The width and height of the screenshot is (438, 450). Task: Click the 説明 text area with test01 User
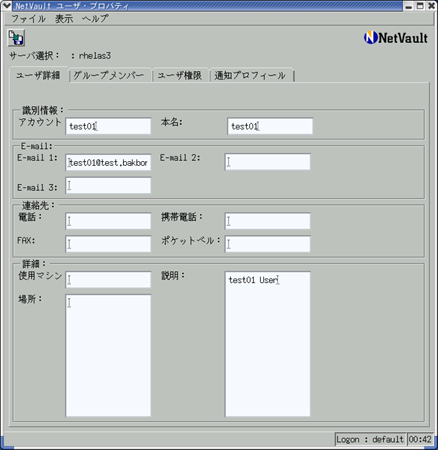[x=268, y=344]
